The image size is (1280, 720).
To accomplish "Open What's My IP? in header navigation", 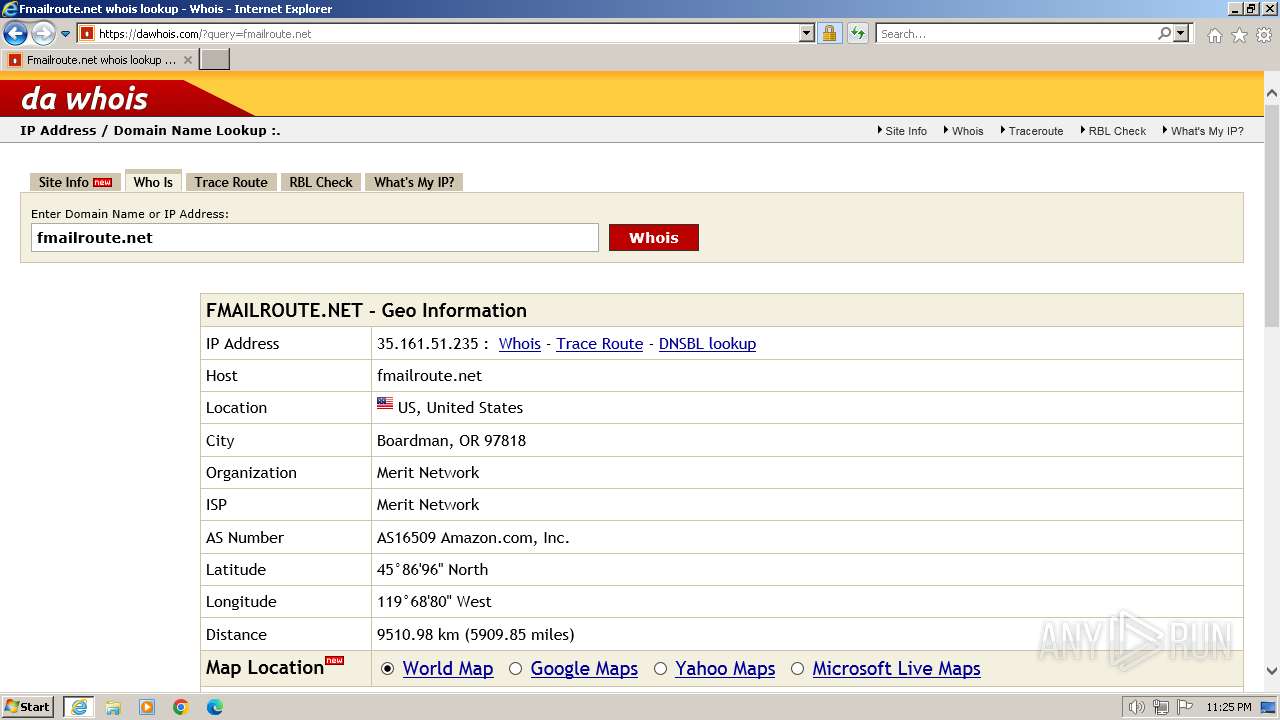I will pyautogui.click(x=1207, y=131).
